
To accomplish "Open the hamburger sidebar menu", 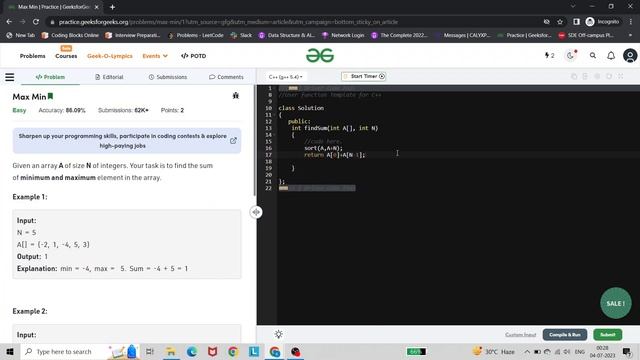I will click(9, 77).
